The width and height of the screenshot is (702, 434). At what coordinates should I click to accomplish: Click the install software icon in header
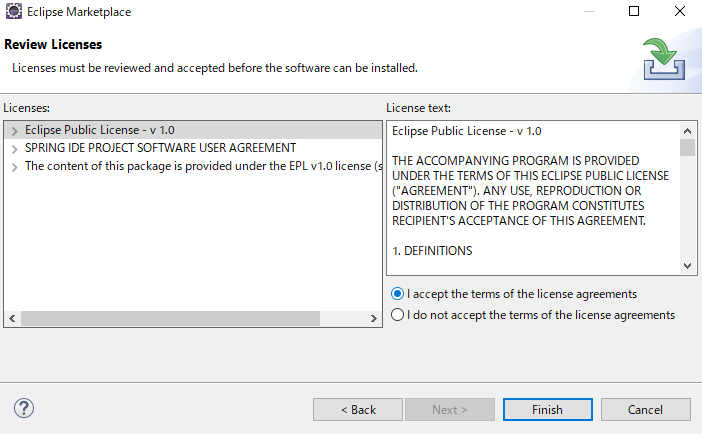(664, 59)
